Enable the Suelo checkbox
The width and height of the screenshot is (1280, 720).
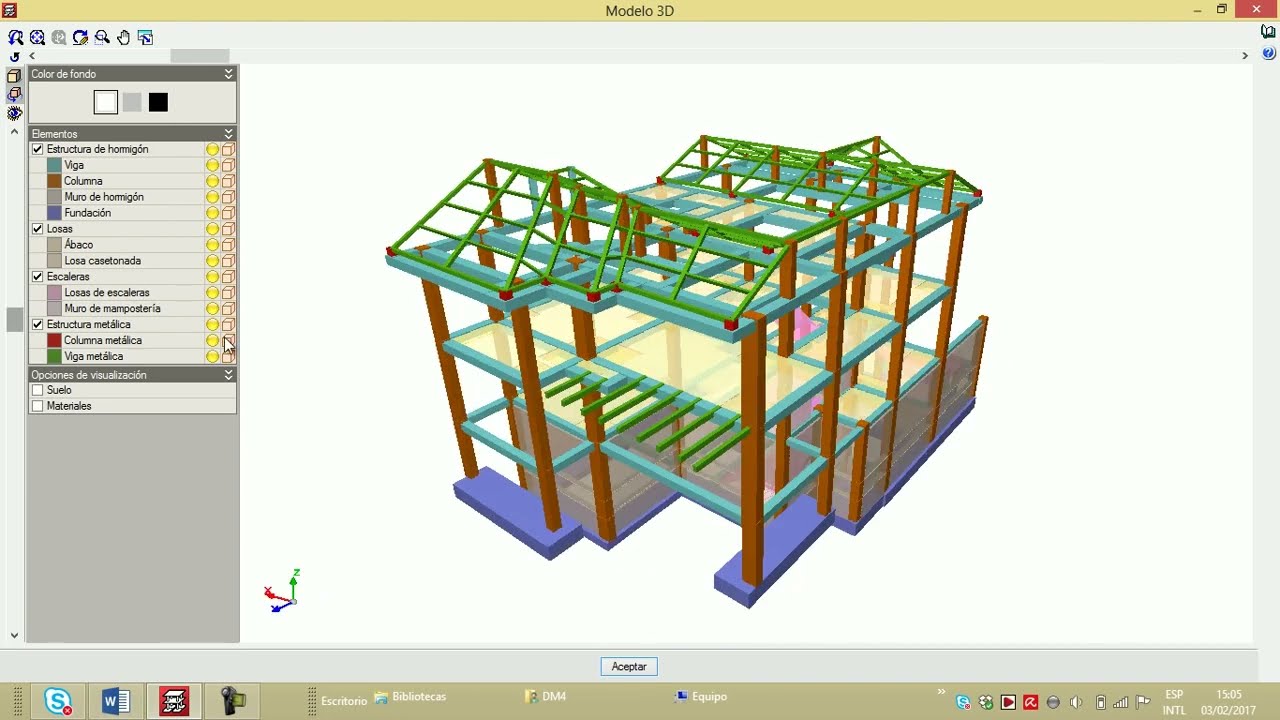(x=38, y=390)
